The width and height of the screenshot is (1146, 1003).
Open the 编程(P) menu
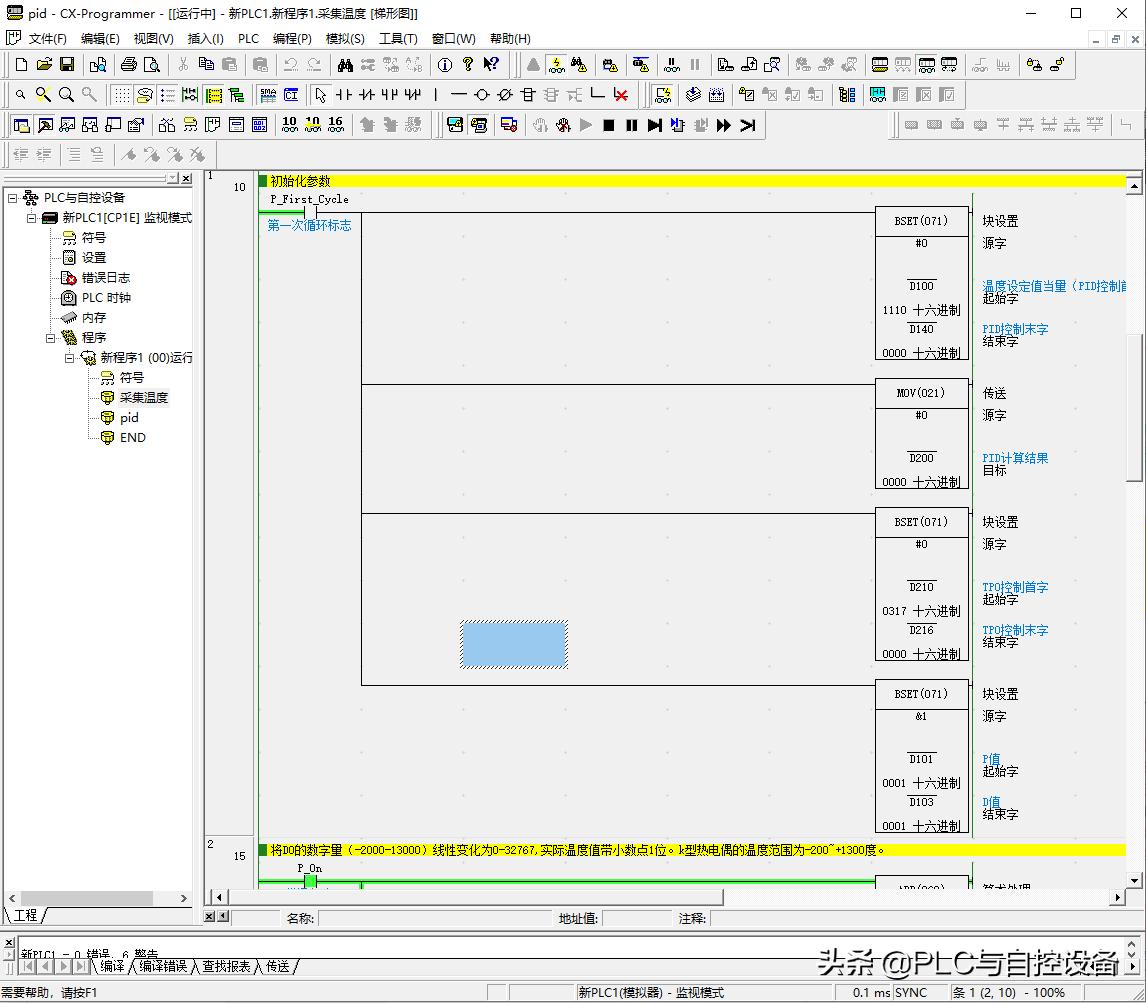[292, 38]
